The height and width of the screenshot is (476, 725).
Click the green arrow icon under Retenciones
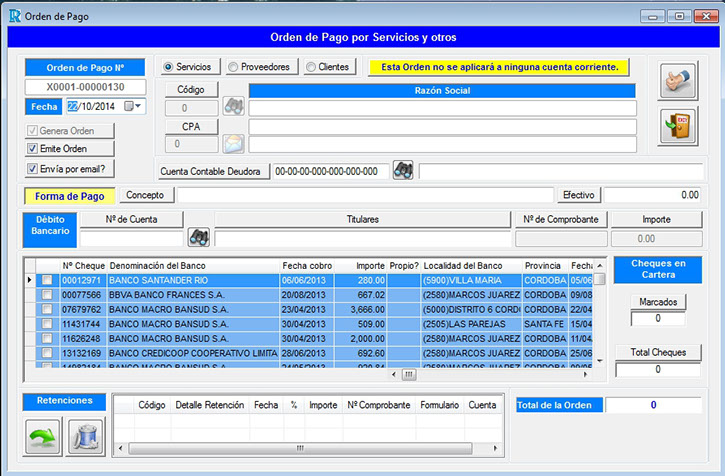(x=43, y=436)
